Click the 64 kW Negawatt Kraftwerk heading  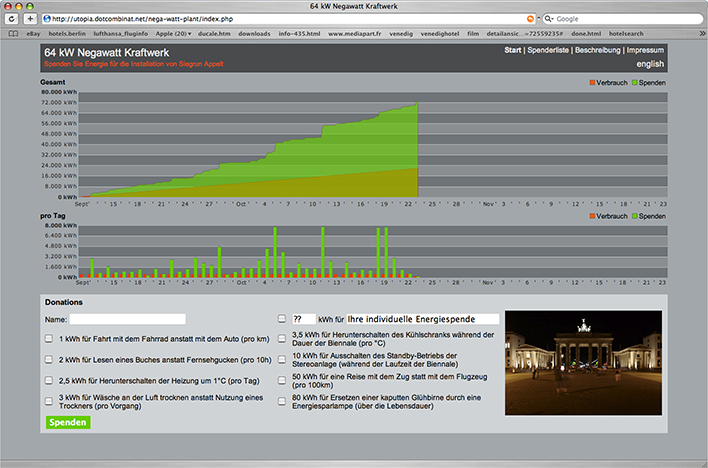107,53
